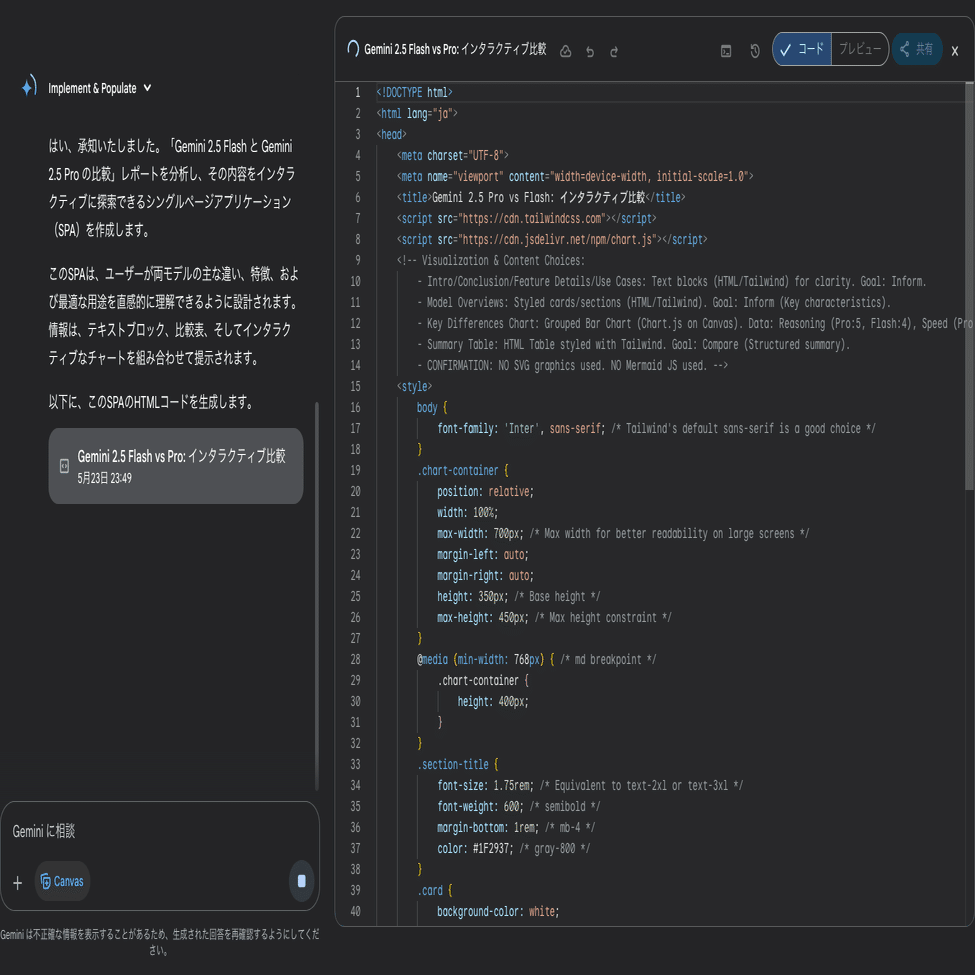The height and width of the screenshot is (975, 975).
Task: Click the '5月23日 23:49' timestamp
Action: click(x=104, y=478)
